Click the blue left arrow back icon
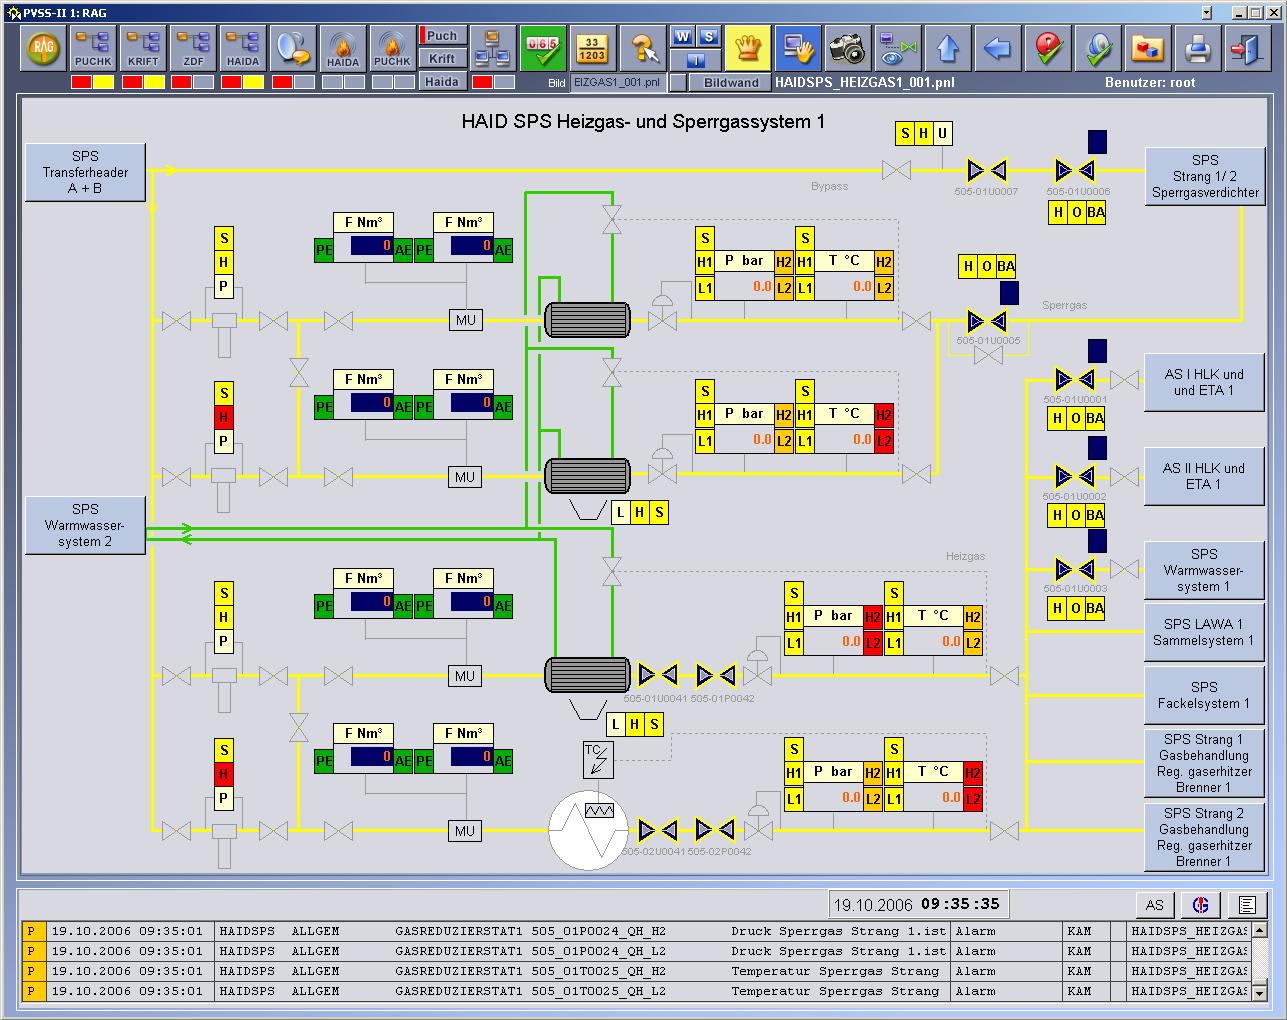 point(997,47)
